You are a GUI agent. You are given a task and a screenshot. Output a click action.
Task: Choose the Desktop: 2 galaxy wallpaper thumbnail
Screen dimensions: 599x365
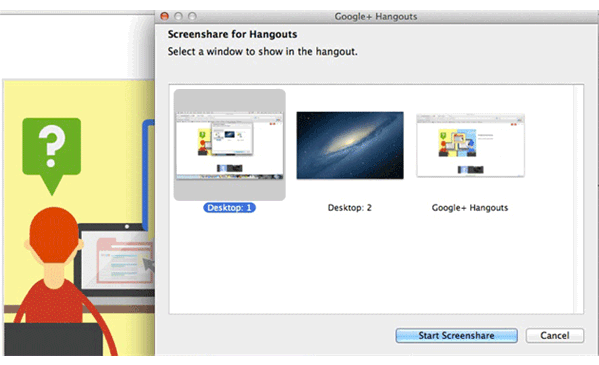(350, 145)
